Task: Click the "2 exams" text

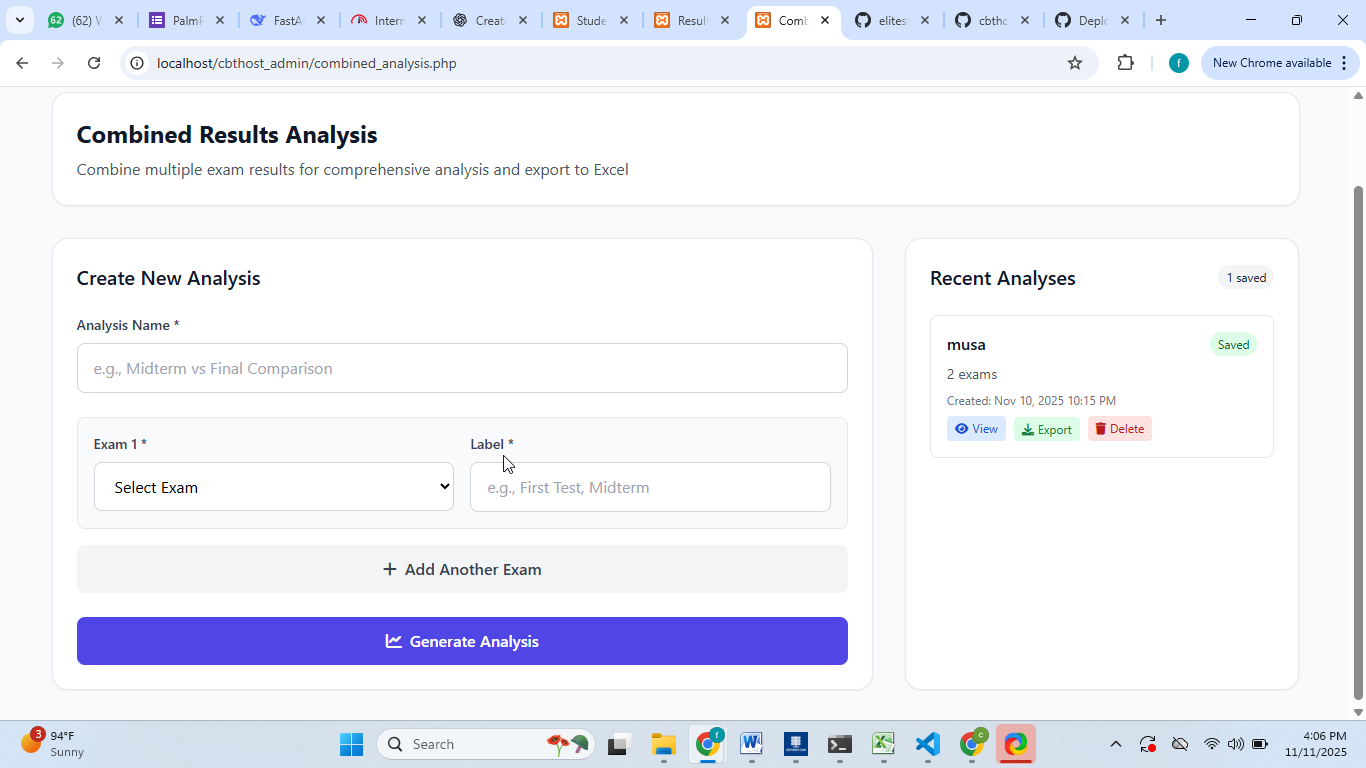Action: [972, 374]
